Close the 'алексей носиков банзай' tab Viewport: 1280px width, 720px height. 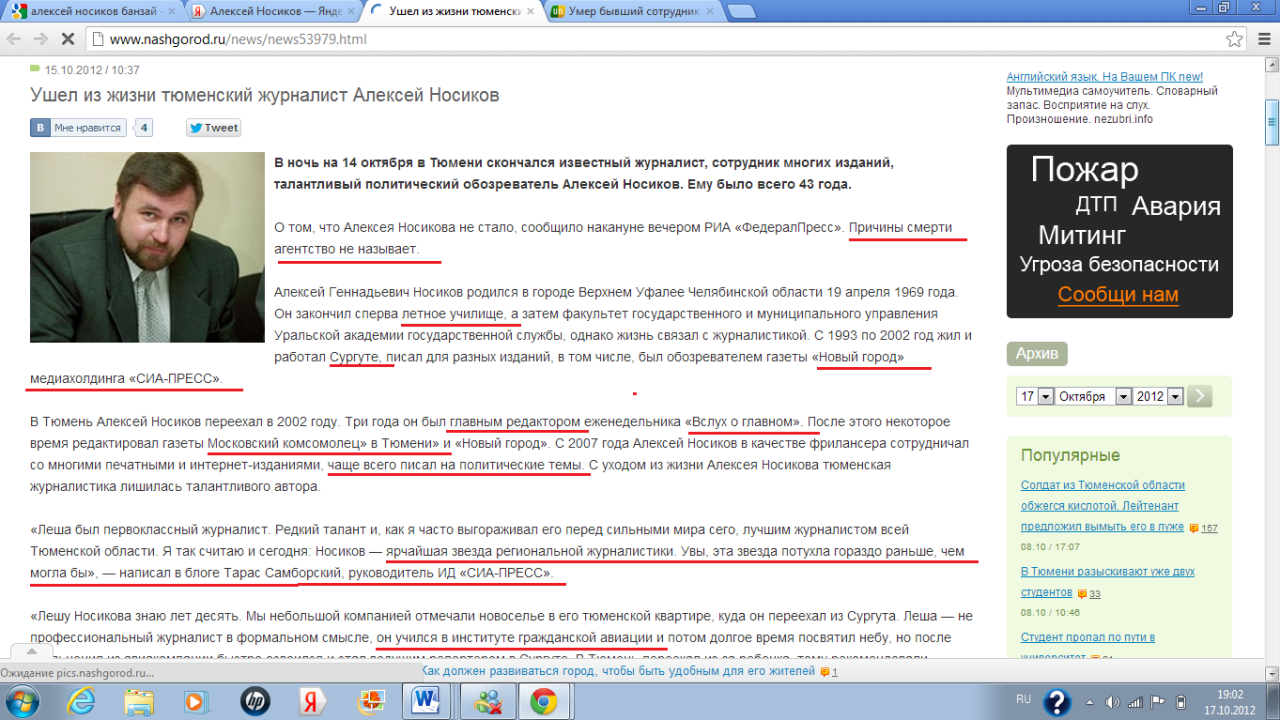pos(174,12)
